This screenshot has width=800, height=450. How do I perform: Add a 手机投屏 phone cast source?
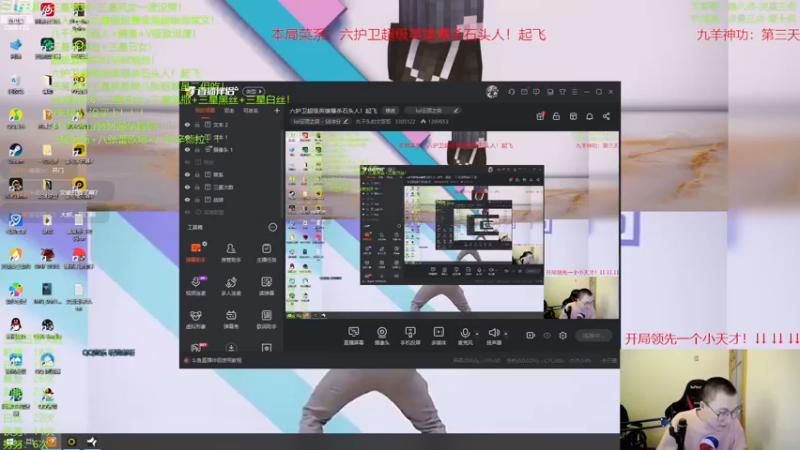(x=410, y=336)
